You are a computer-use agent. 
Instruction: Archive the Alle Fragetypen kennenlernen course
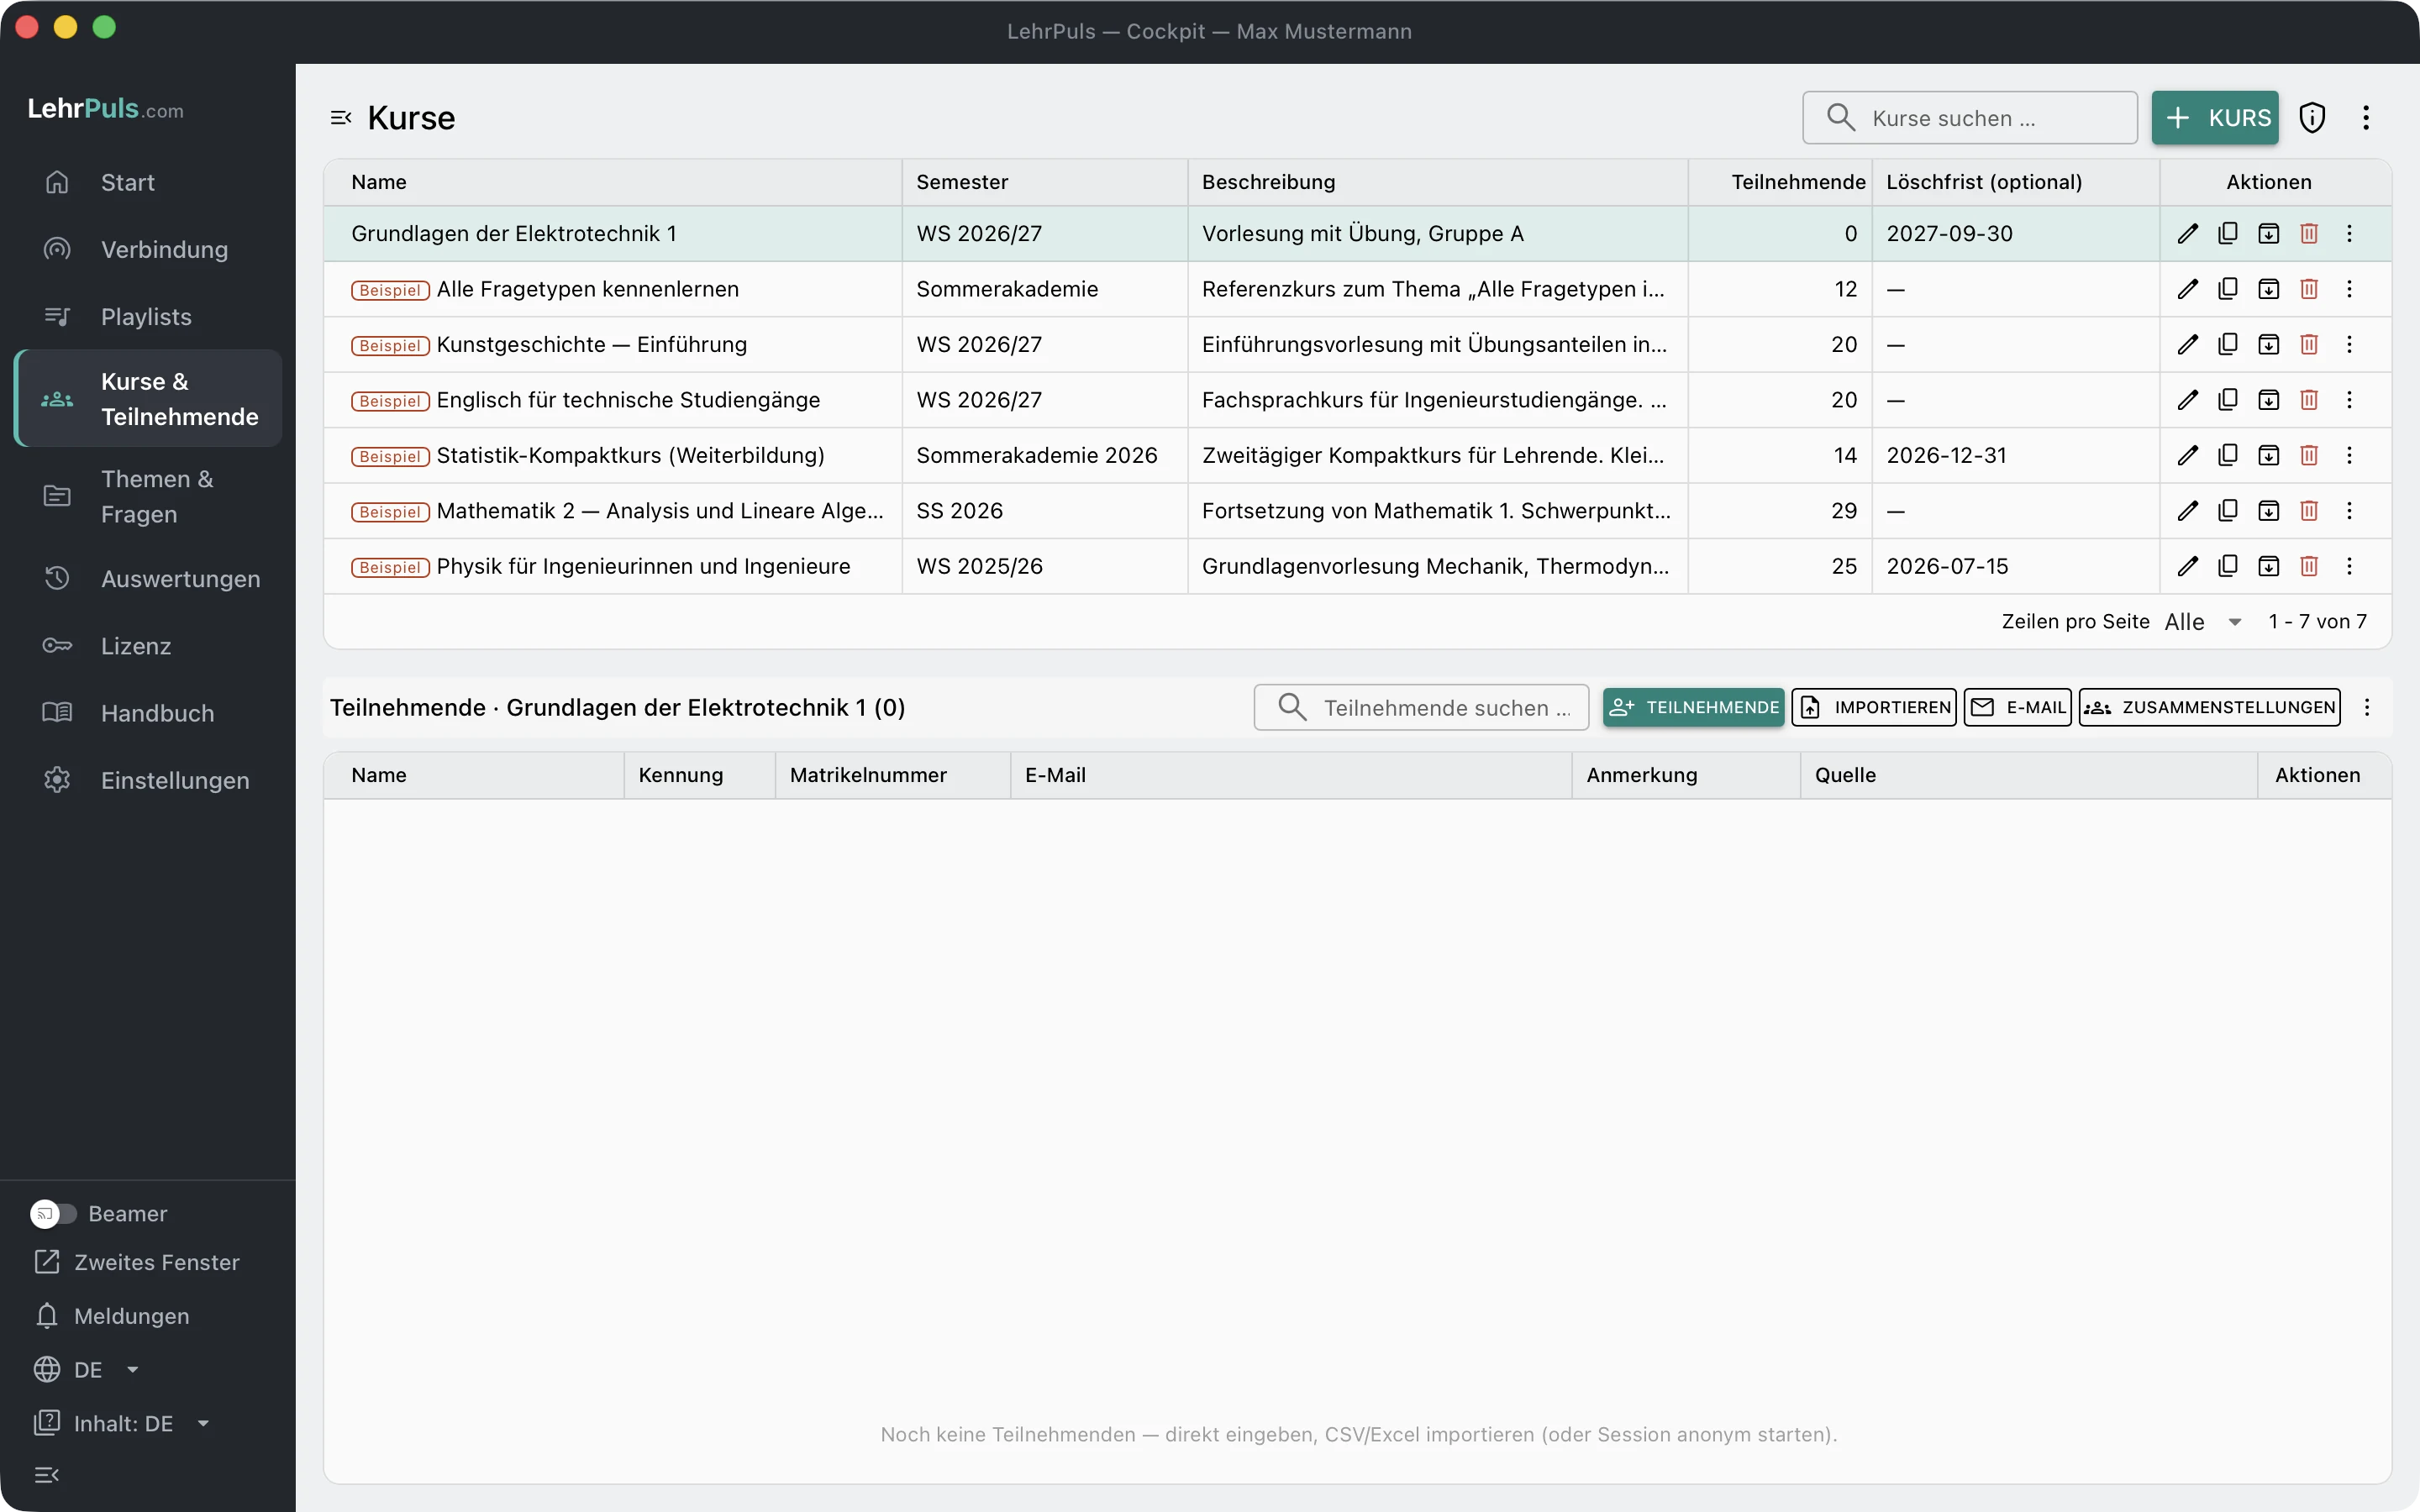[2268, 290]
